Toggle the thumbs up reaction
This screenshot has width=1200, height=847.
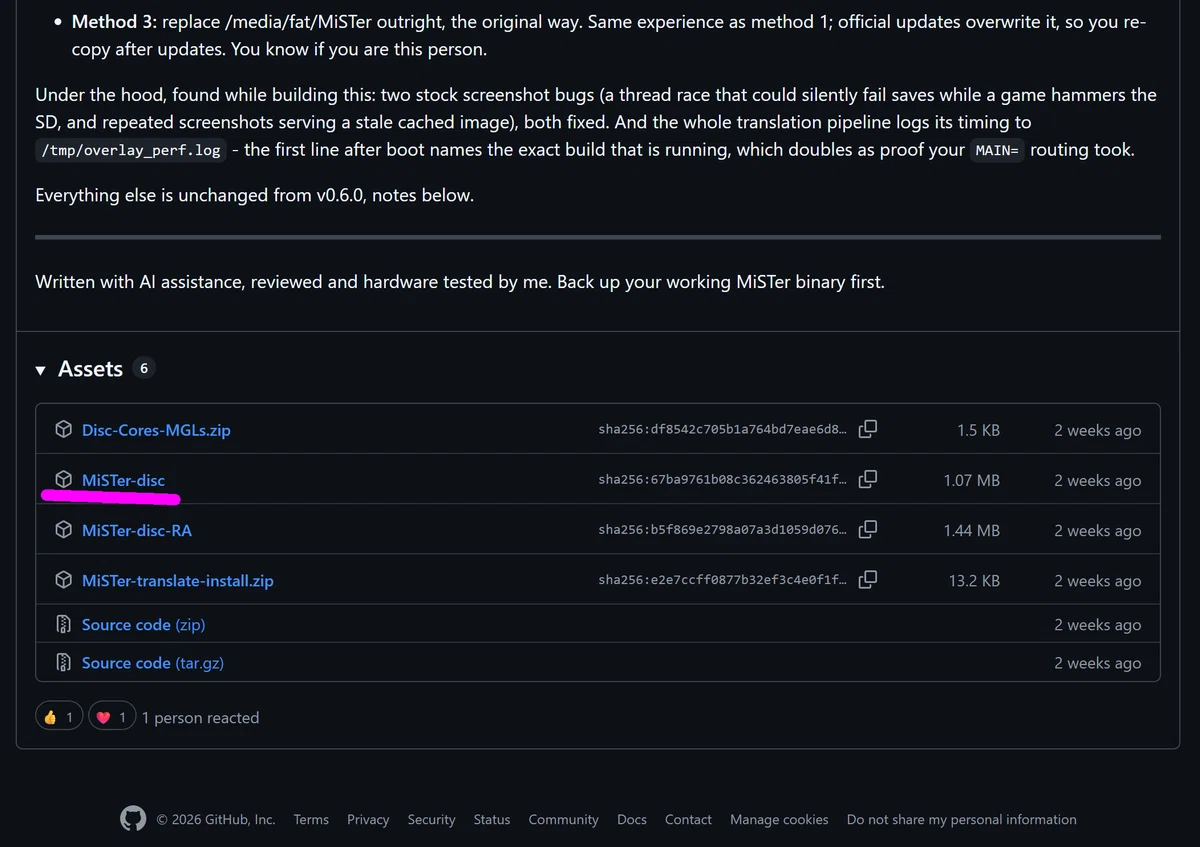click(59, 717)
